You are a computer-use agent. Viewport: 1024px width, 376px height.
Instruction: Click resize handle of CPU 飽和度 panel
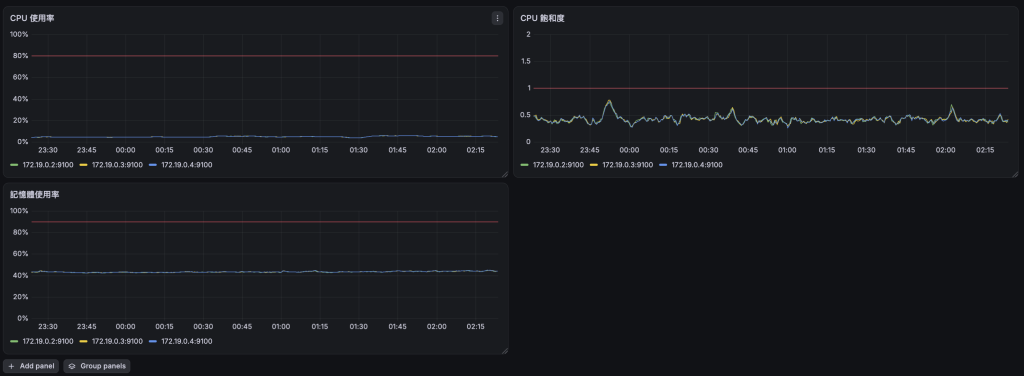(x=1015, y=174)
